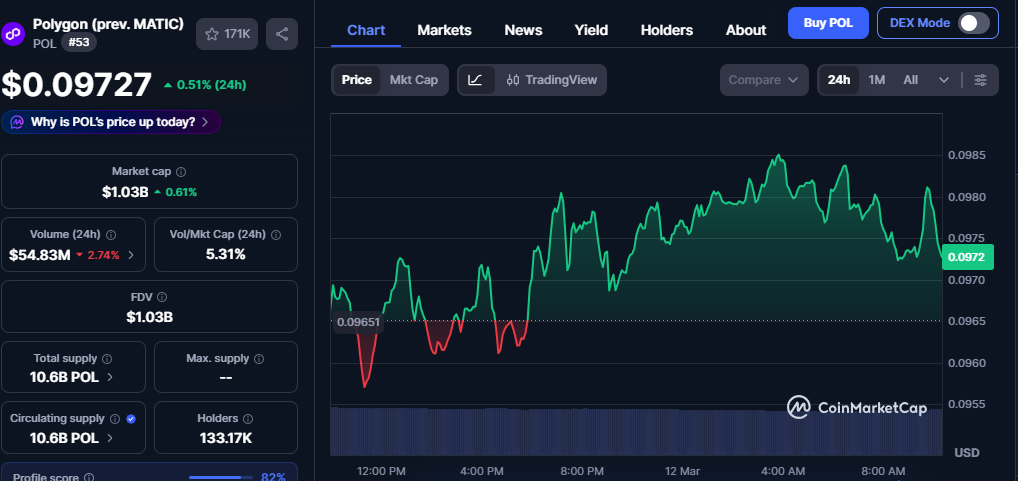The height and width of the screenshot is (481, 1018).
Task: Click the info icon beside FDV
Action: 162,297
